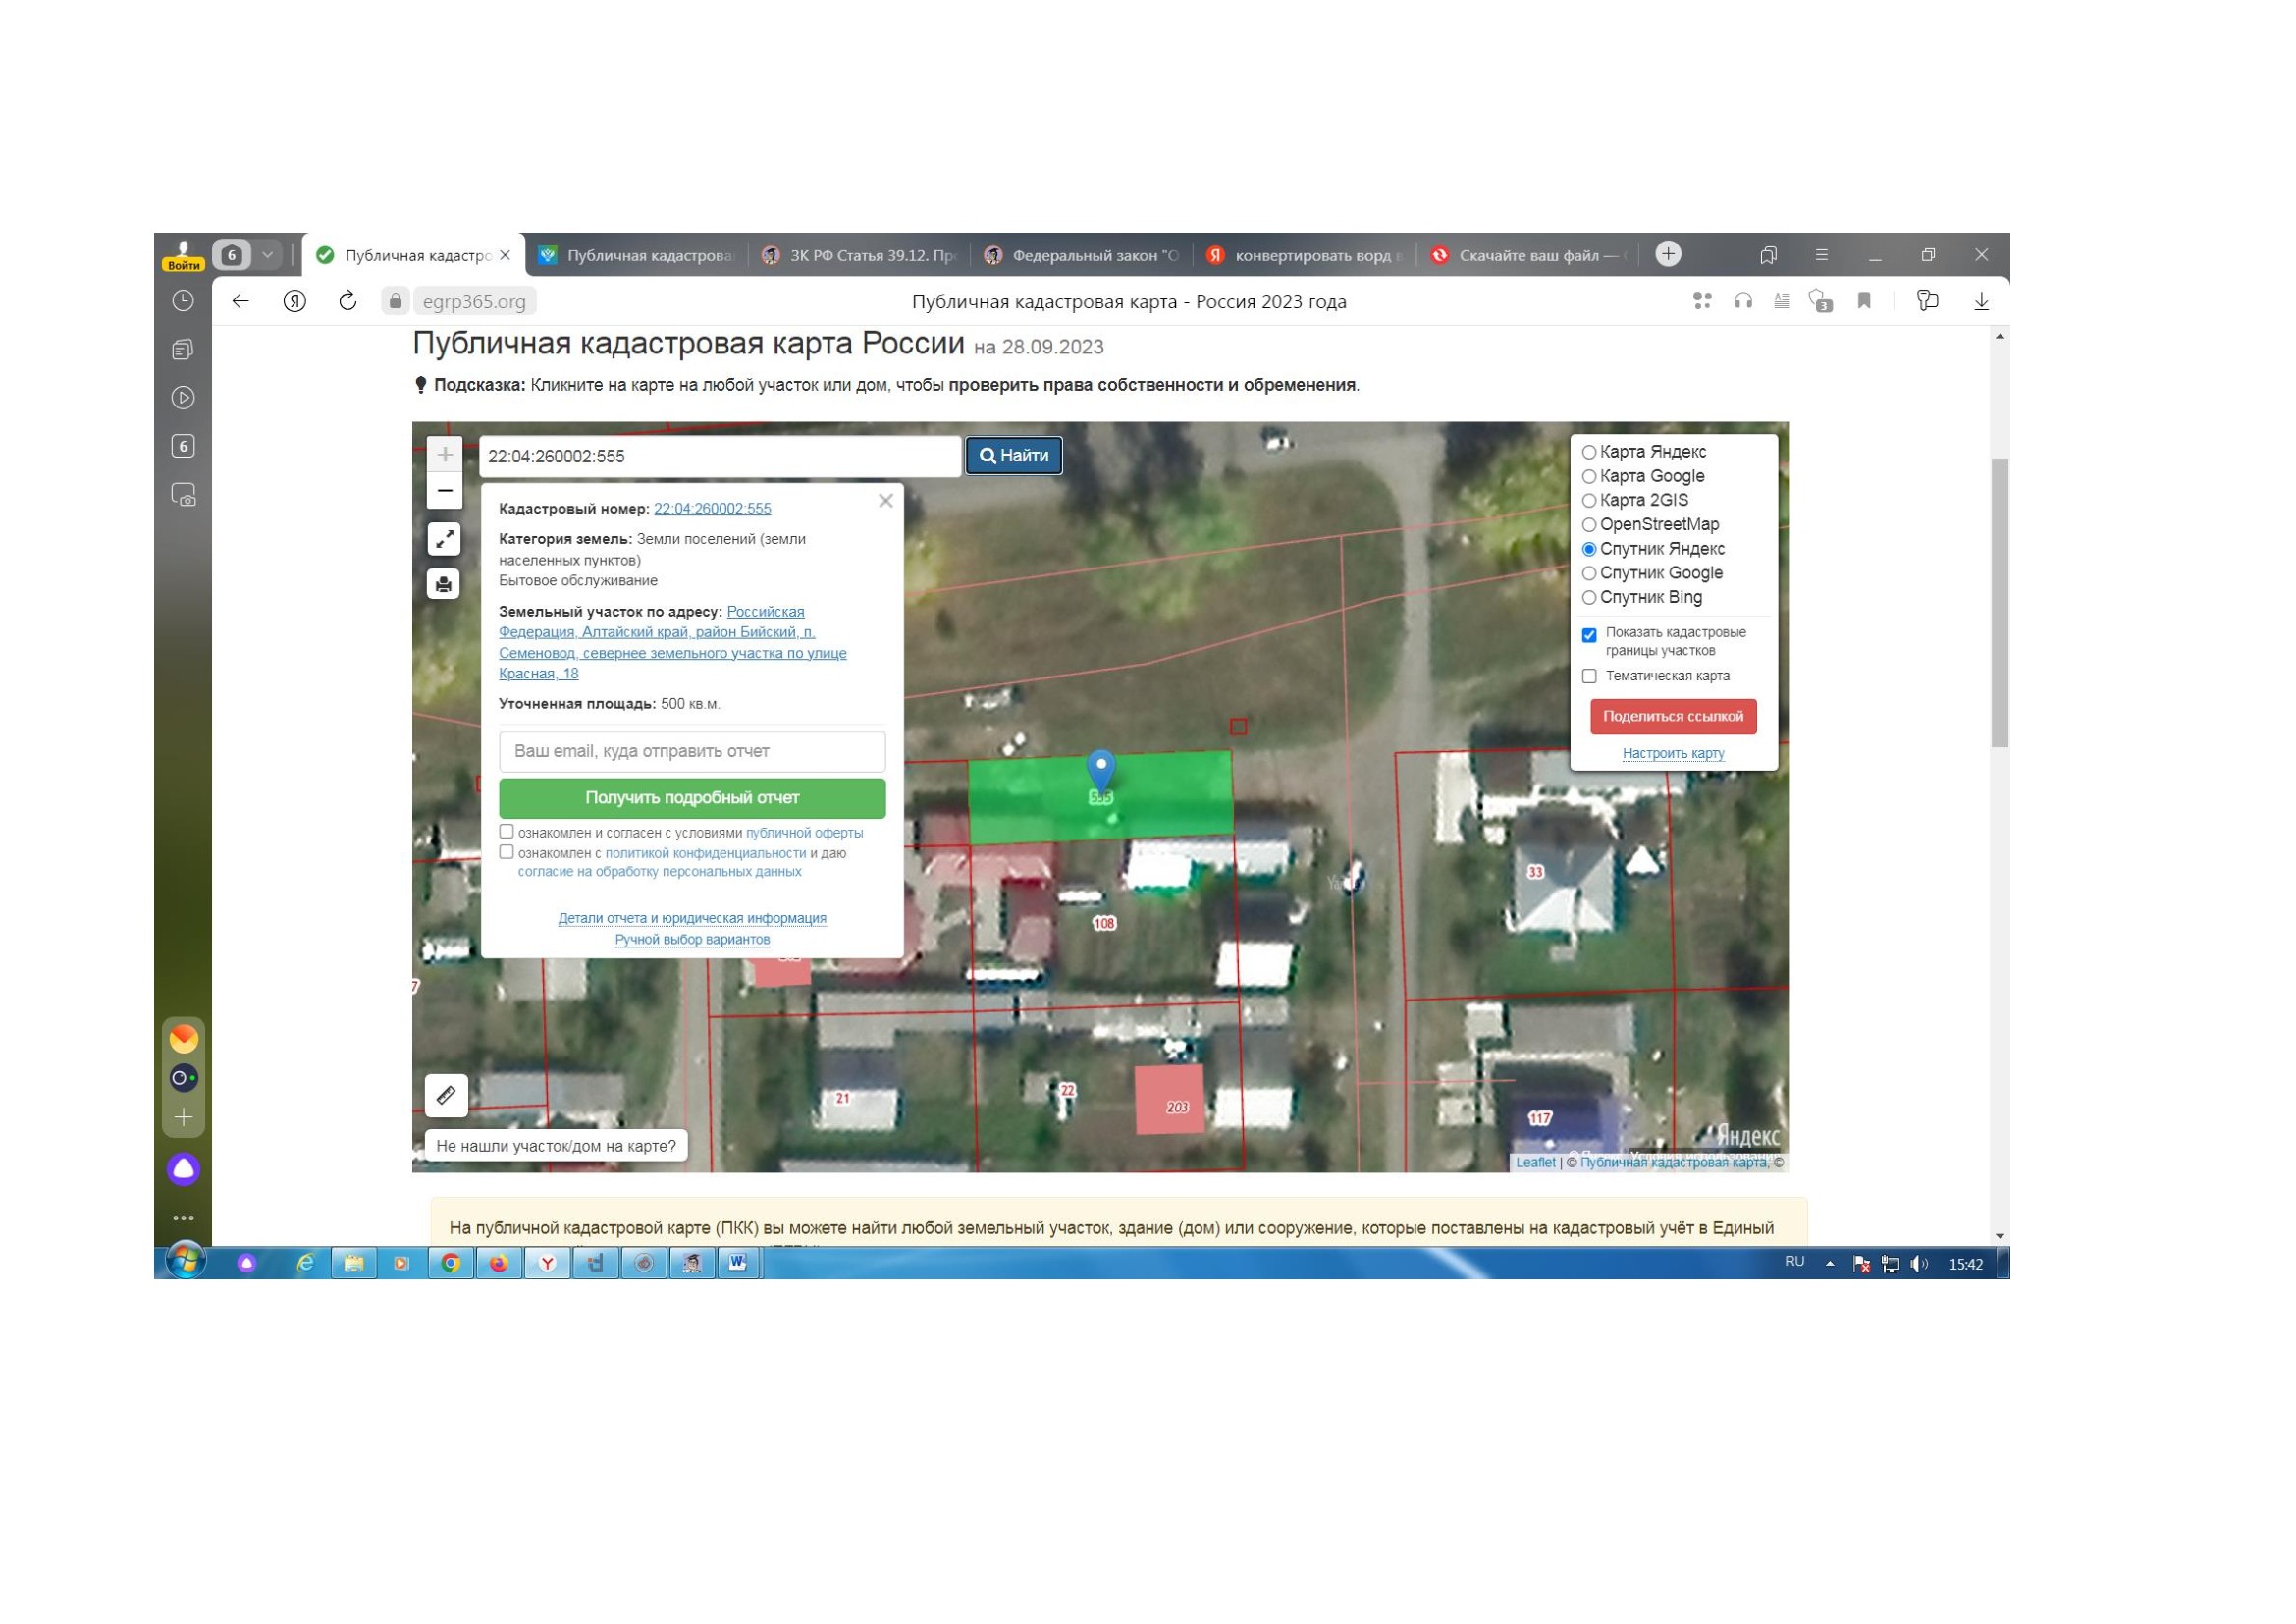Image resolution: width=2296 pixels, height=1624 pixels.
Task: Uncheck Показать кадастровые границы участков
Action: tap(1589, 635)
